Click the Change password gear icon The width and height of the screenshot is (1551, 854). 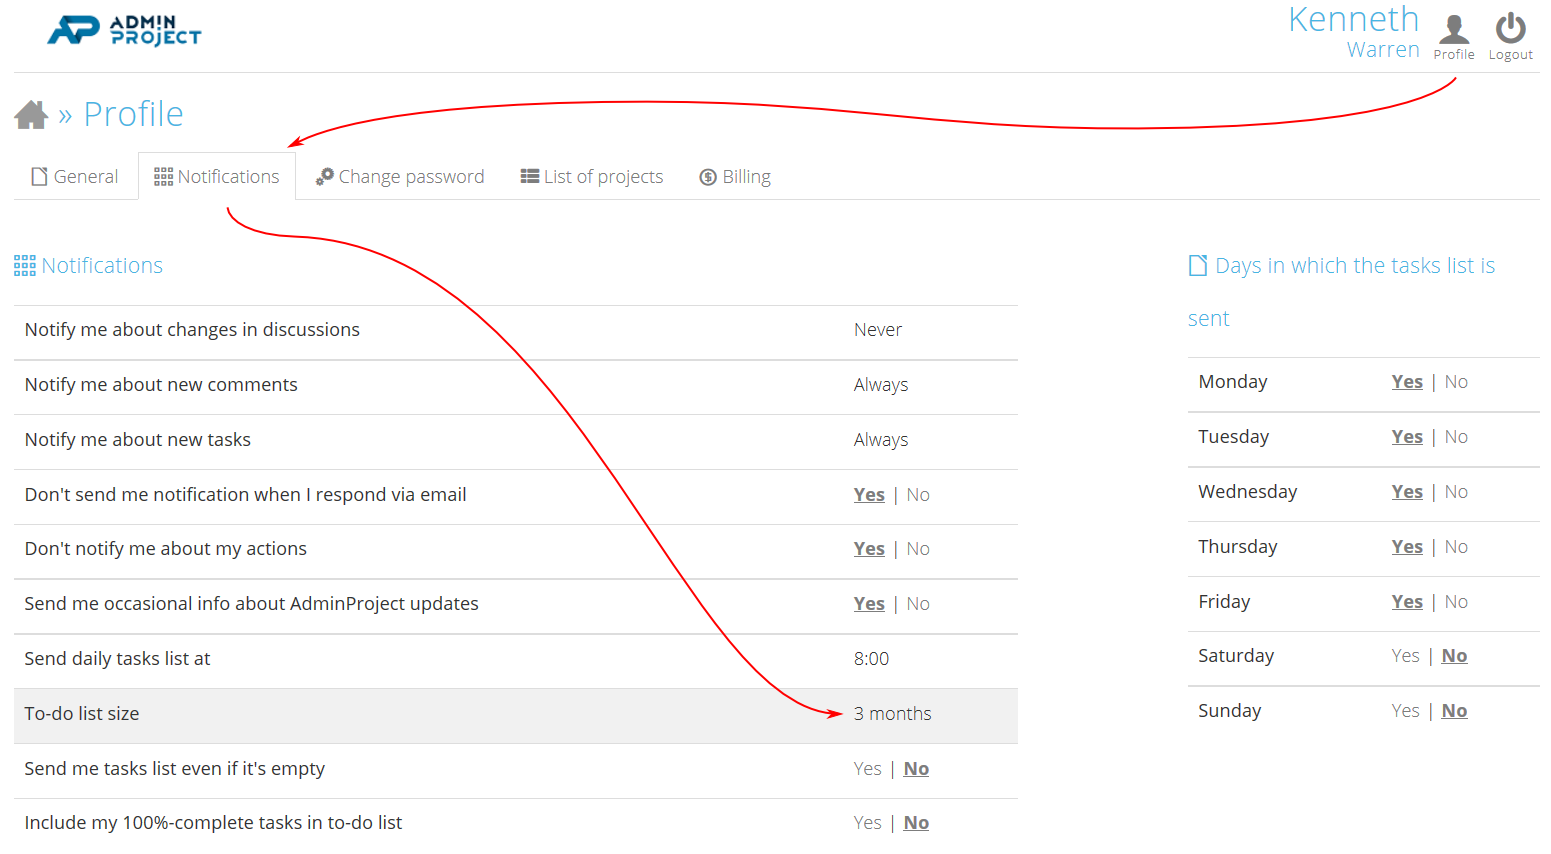tap(325, 177)
